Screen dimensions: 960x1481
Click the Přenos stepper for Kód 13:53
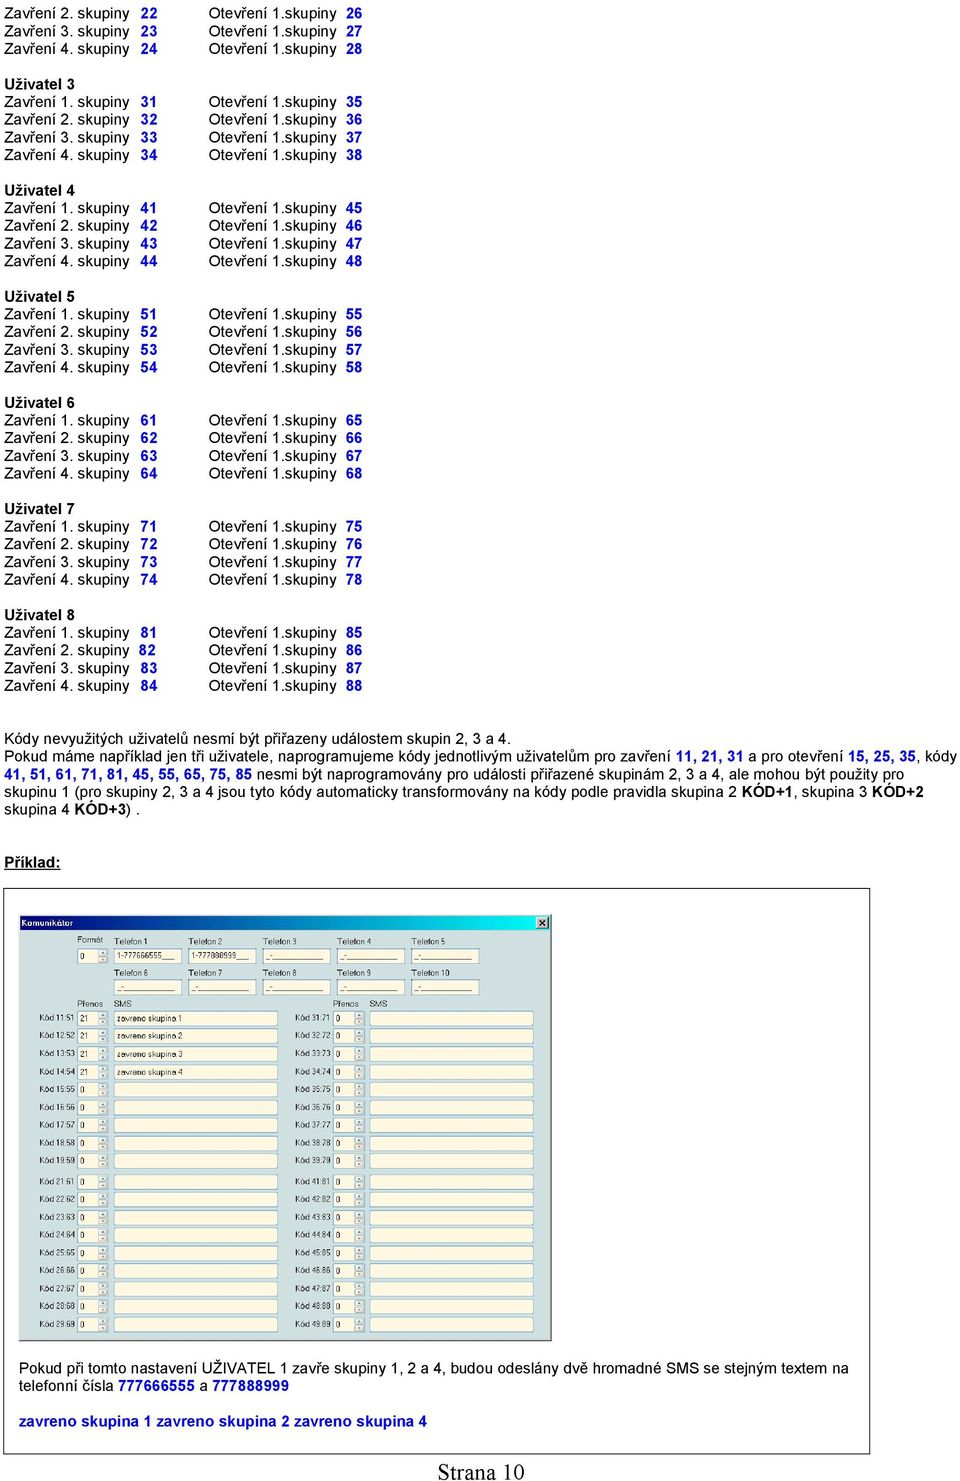[x=103, y=1054]
